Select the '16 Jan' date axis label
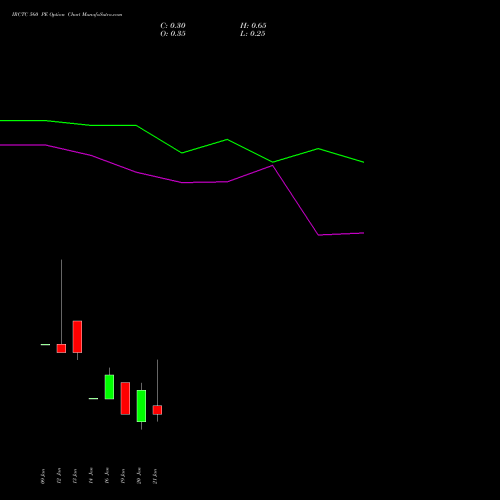This screenshot has height=500, width=500. tap(107, 476)
